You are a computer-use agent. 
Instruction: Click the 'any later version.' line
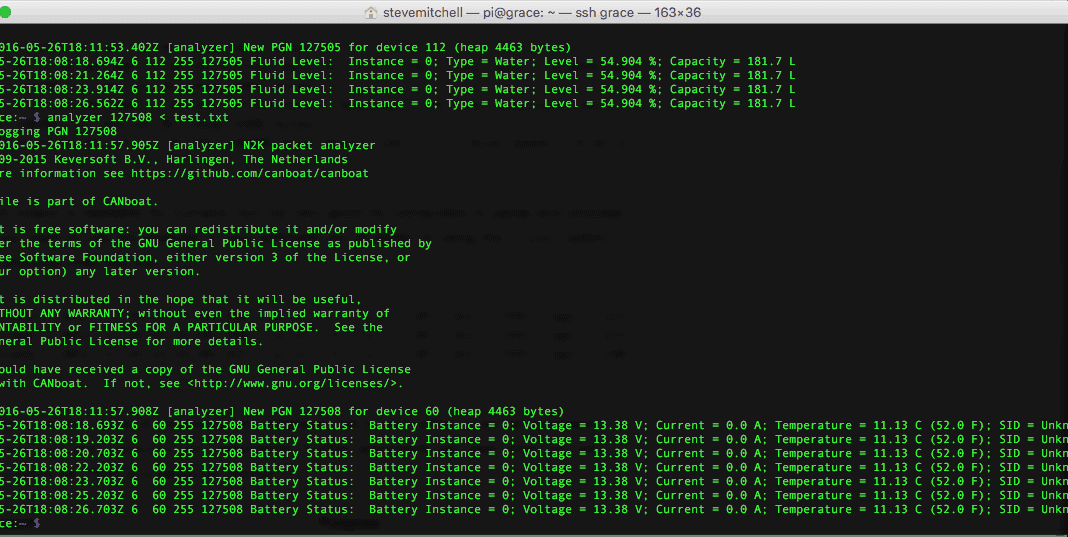100,271
